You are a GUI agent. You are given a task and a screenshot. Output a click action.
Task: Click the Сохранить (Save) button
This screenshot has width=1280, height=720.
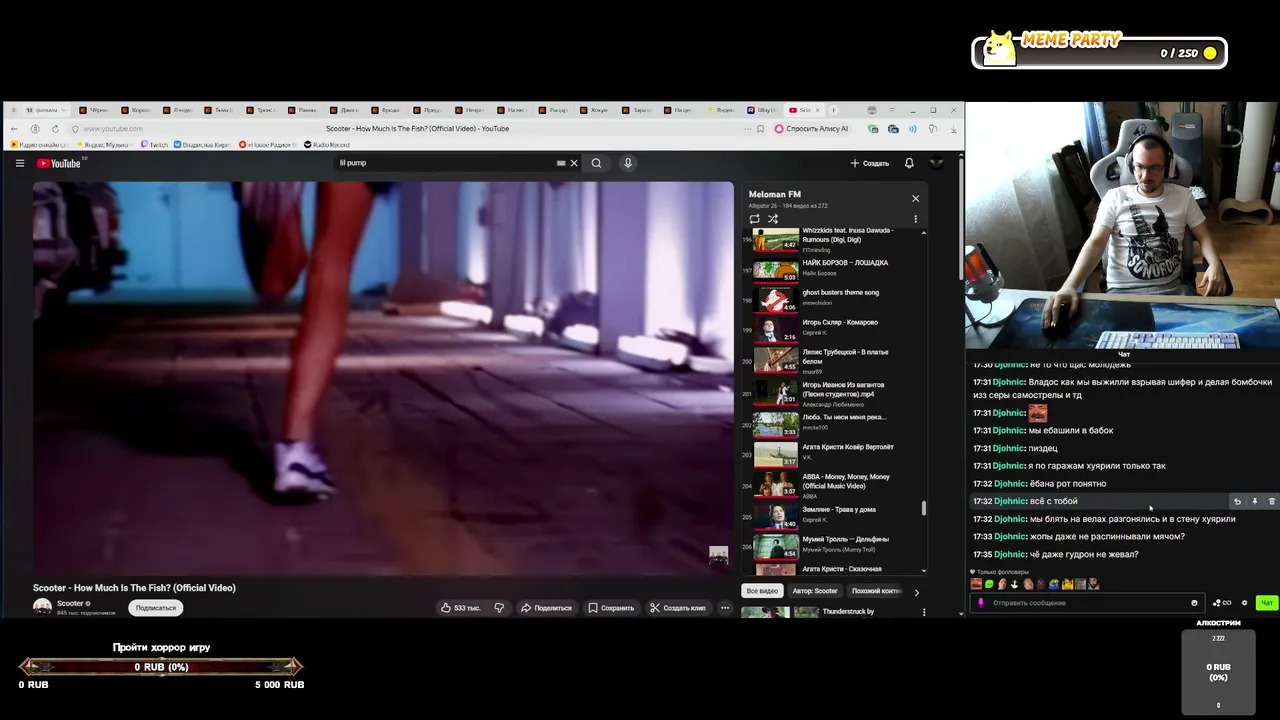tap(611, 608)
